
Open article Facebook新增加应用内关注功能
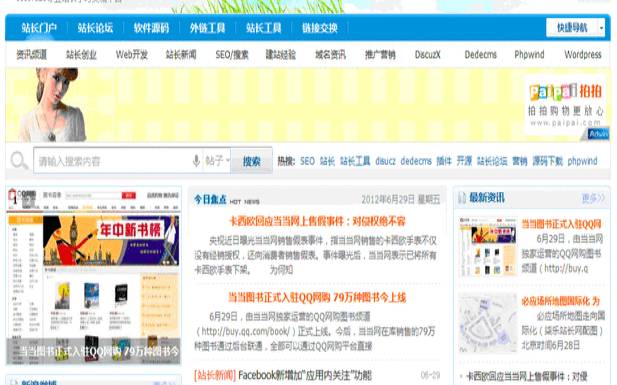305,375
